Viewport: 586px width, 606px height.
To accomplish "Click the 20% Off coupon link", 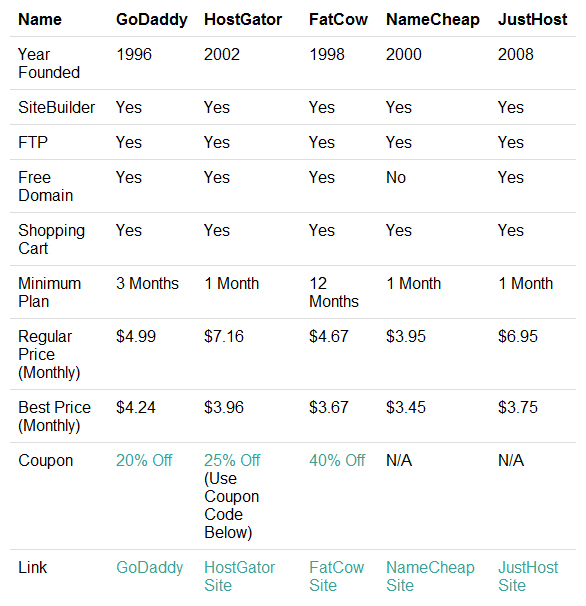I will [144, 460].
